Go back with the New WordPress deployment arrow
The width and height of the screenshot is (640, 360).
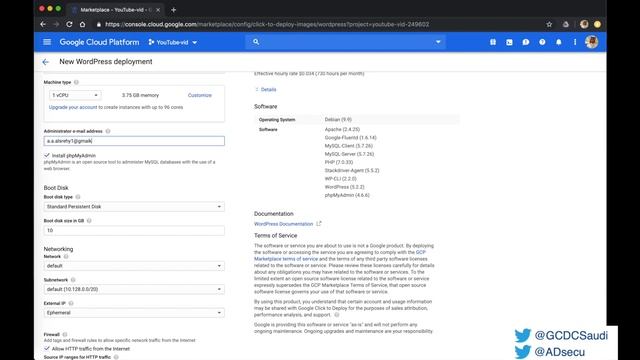point(45,62)
